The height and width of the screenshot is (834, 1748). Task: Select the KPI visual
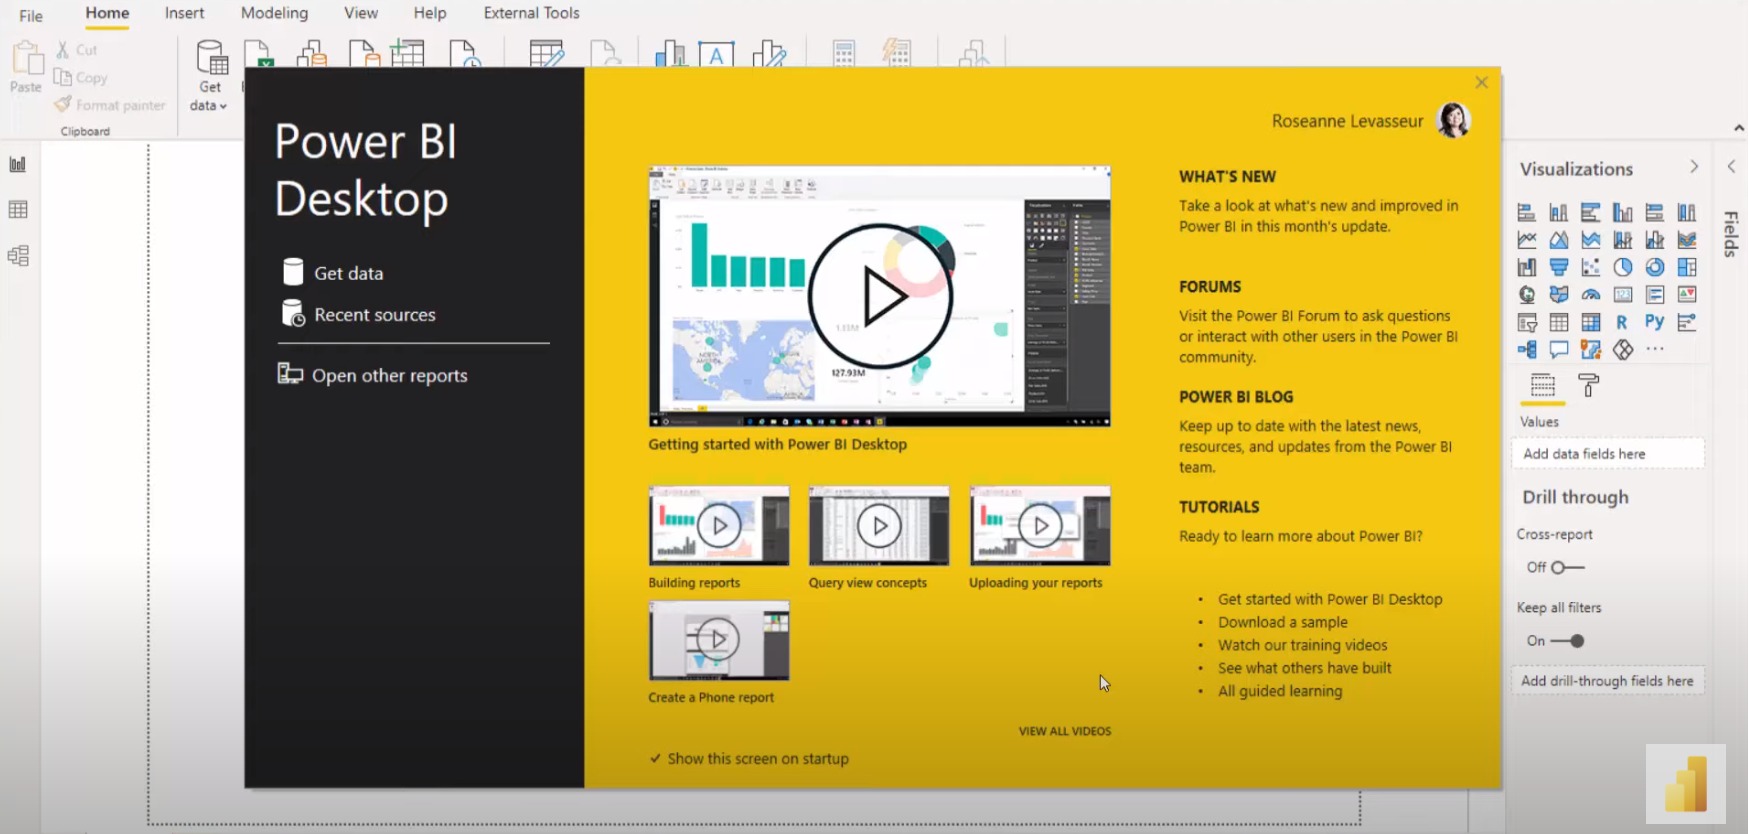(1686, 294)
